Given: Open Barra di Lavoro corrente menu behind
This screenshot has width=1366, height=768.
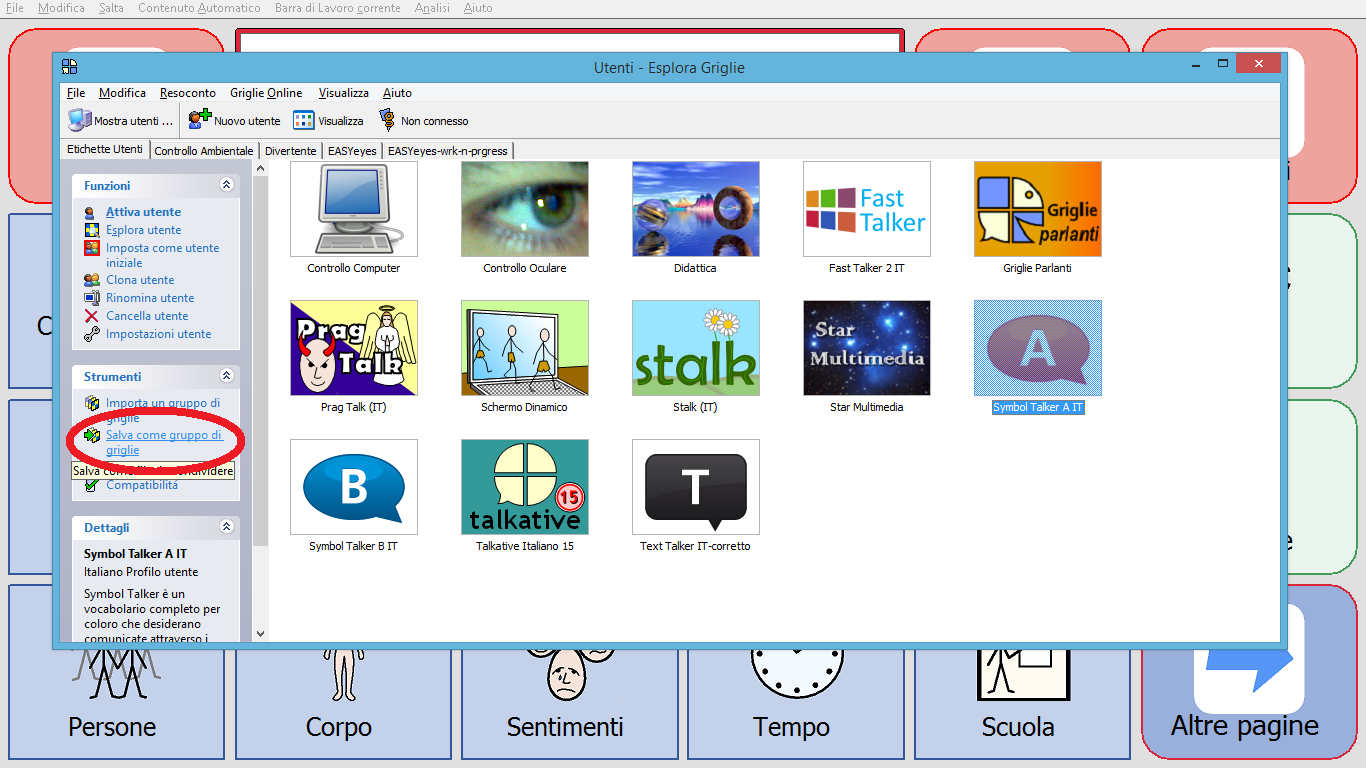Looking at the screenshot, I should coord(338,8).
